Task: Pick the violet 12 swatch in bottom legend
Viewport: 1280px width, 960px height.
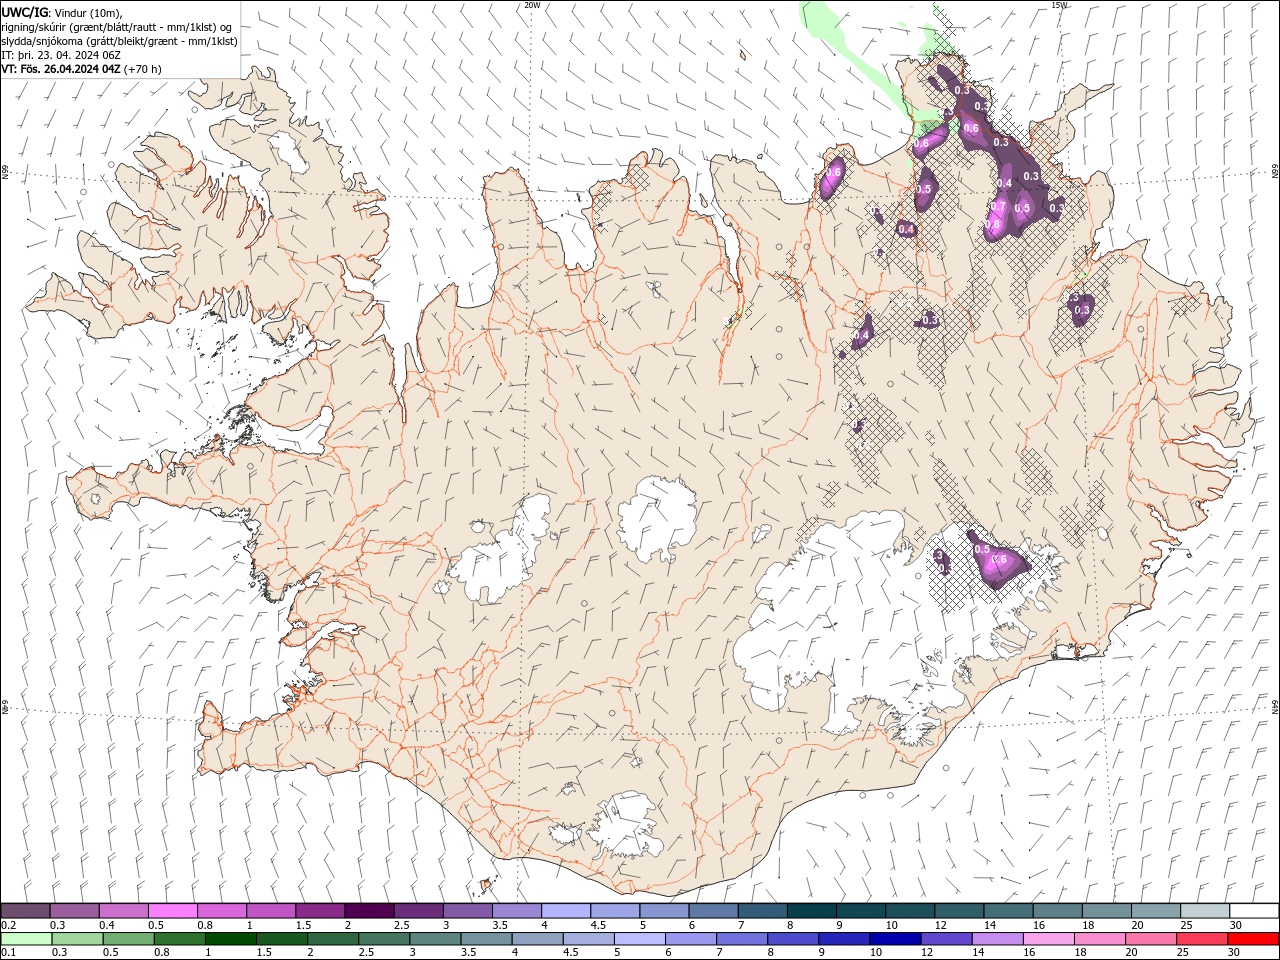Action: pos(945,939)
